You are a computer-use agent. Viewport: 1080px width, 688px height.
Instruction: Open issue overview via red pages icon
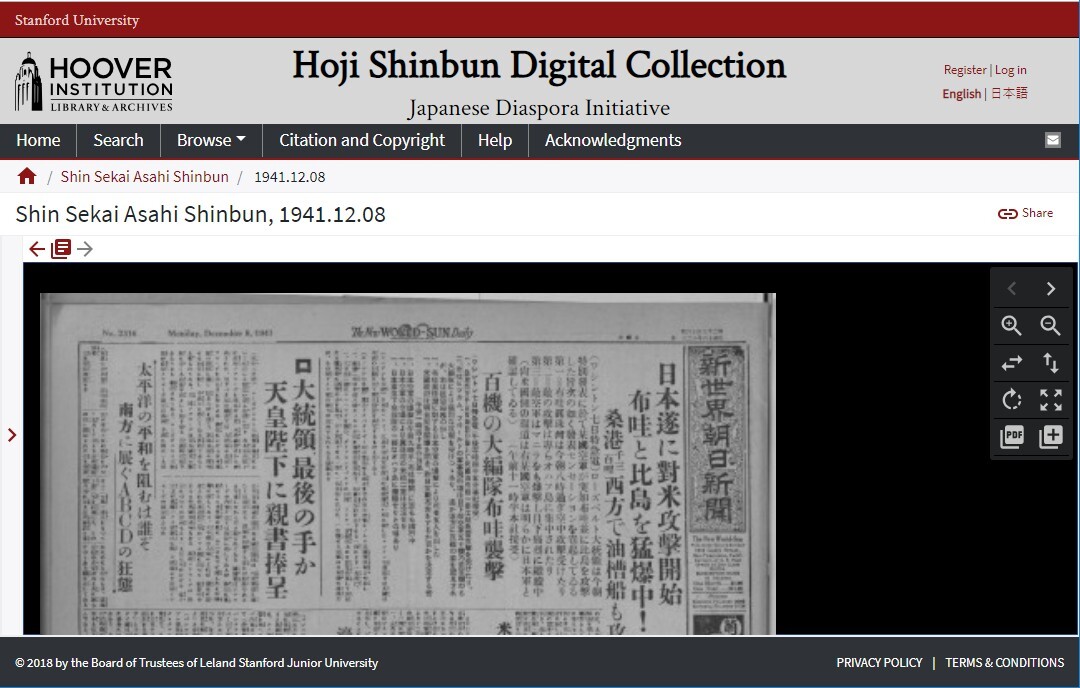pos(61,248)
